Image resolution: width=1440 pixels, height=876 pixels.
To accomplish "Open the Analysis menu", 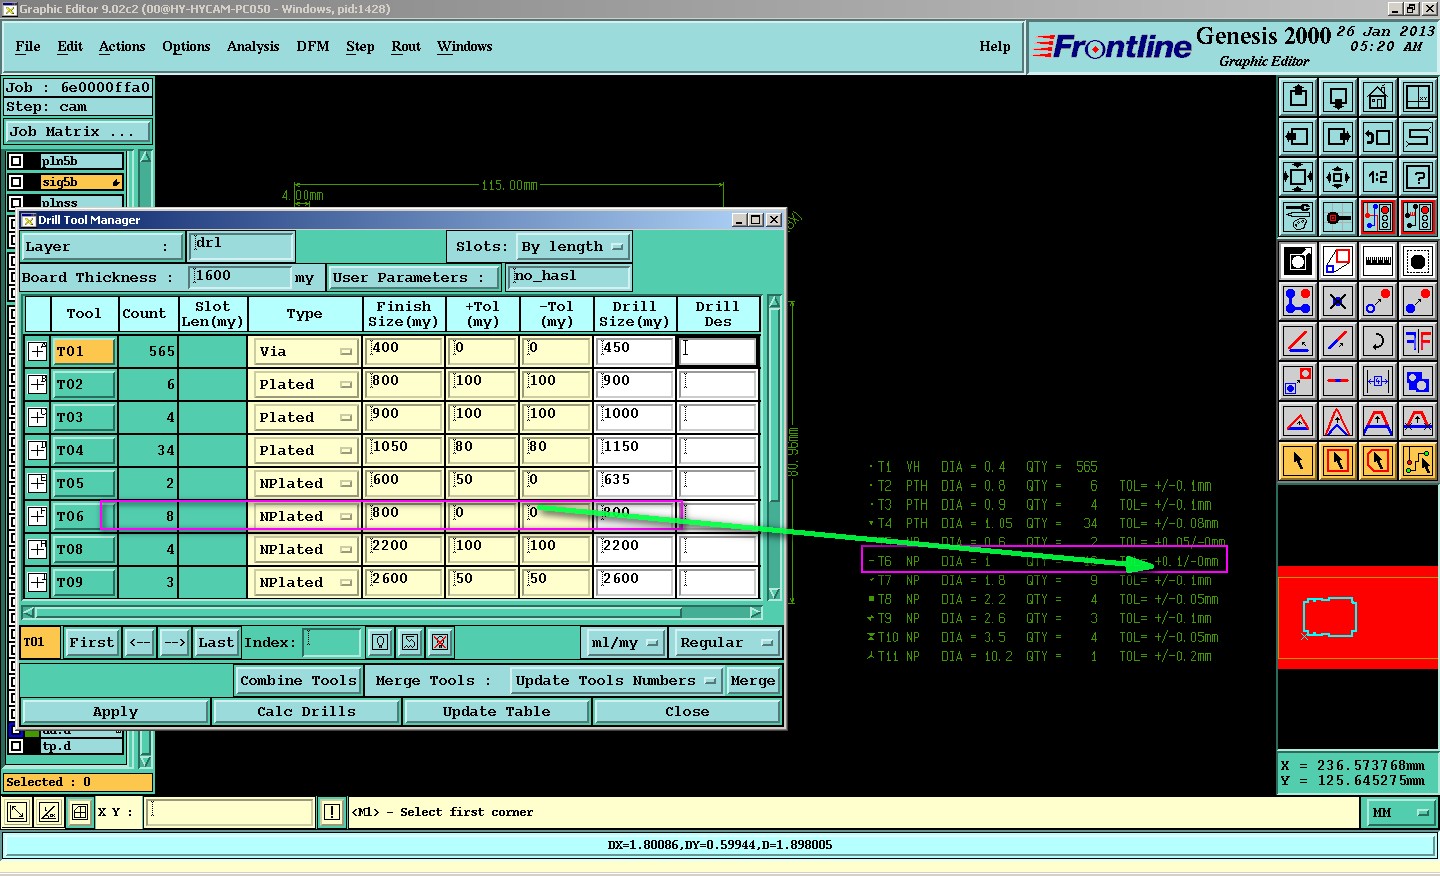I will click(x=252, y=47).
